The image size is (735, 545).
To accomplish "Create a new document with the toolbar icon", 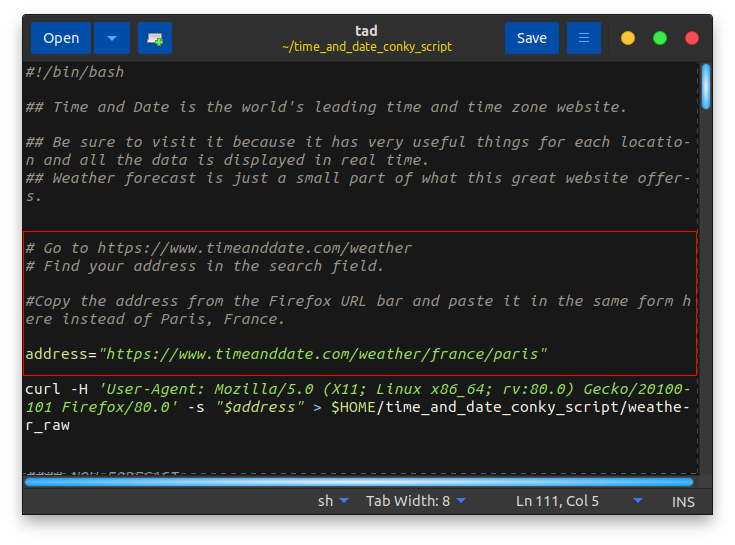I will 155,38.
